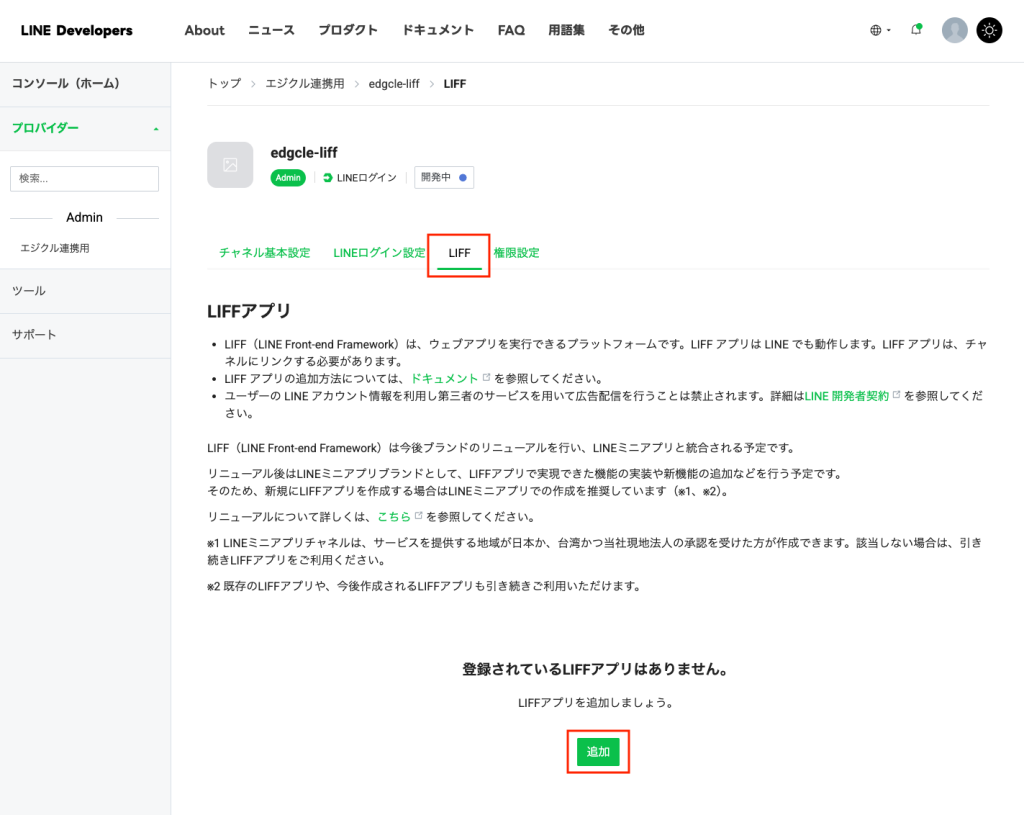This screenshot has height=815, width=1024.
Task: Open the ドキュメント navigation item
Action: click(x=438, y=30)
